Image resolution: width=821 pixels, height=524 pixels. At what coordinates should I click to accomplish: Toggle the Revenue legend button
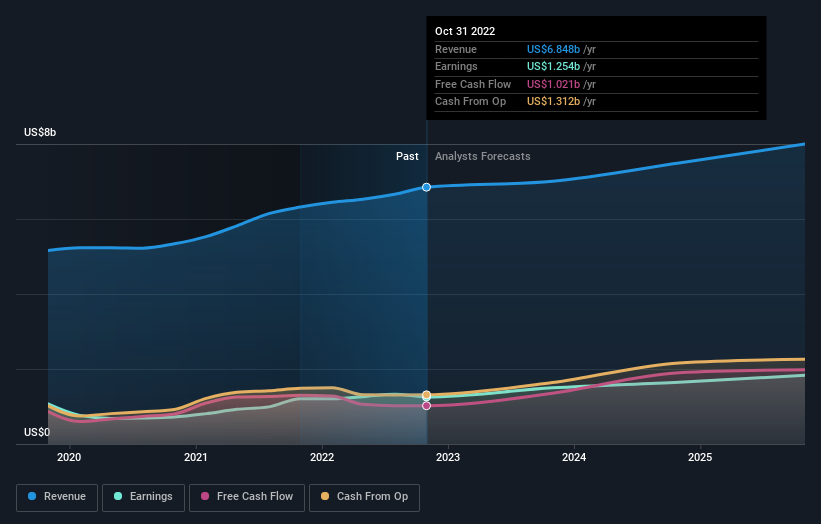click(57, 497)
